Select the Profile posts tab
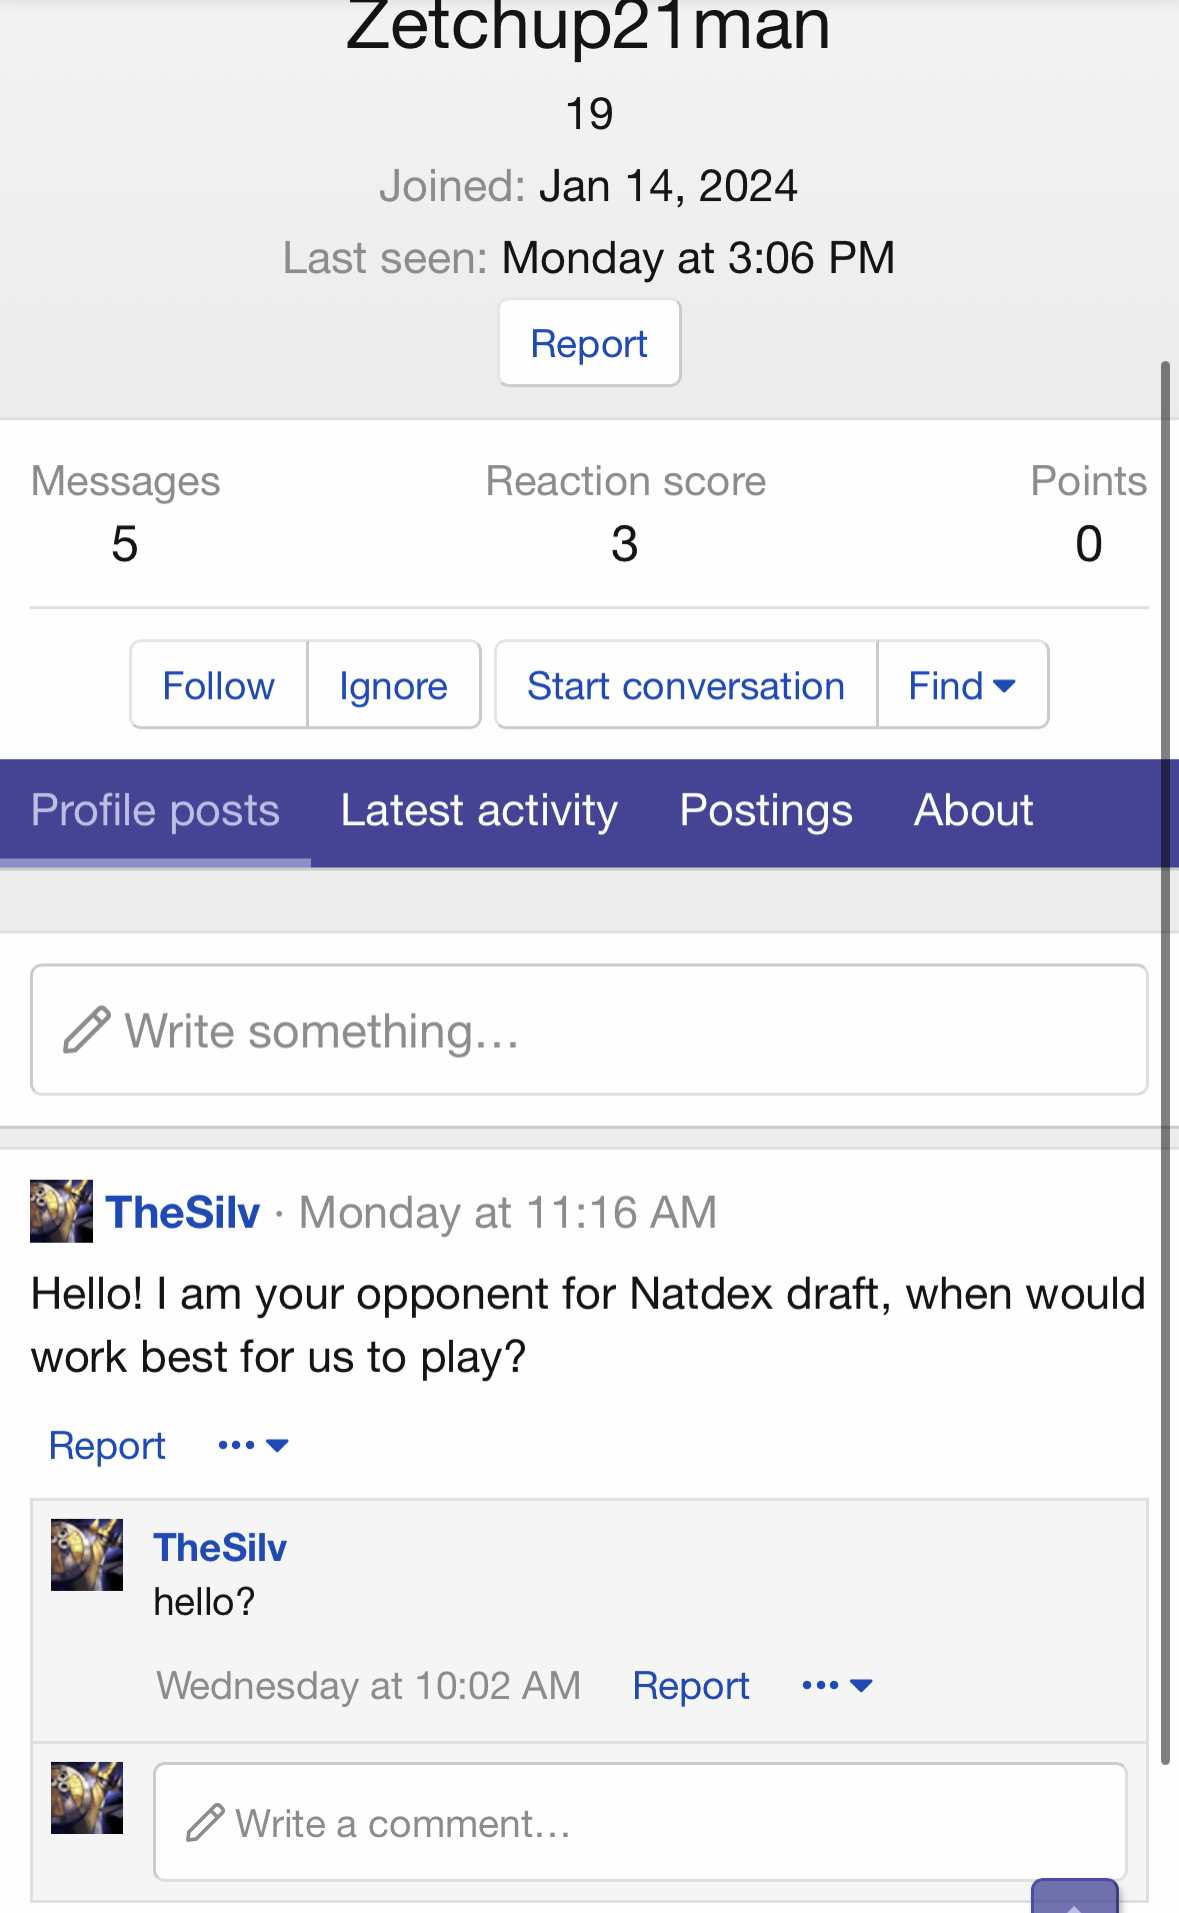Screen dimensions: 1179x1913 coord(155,811)
